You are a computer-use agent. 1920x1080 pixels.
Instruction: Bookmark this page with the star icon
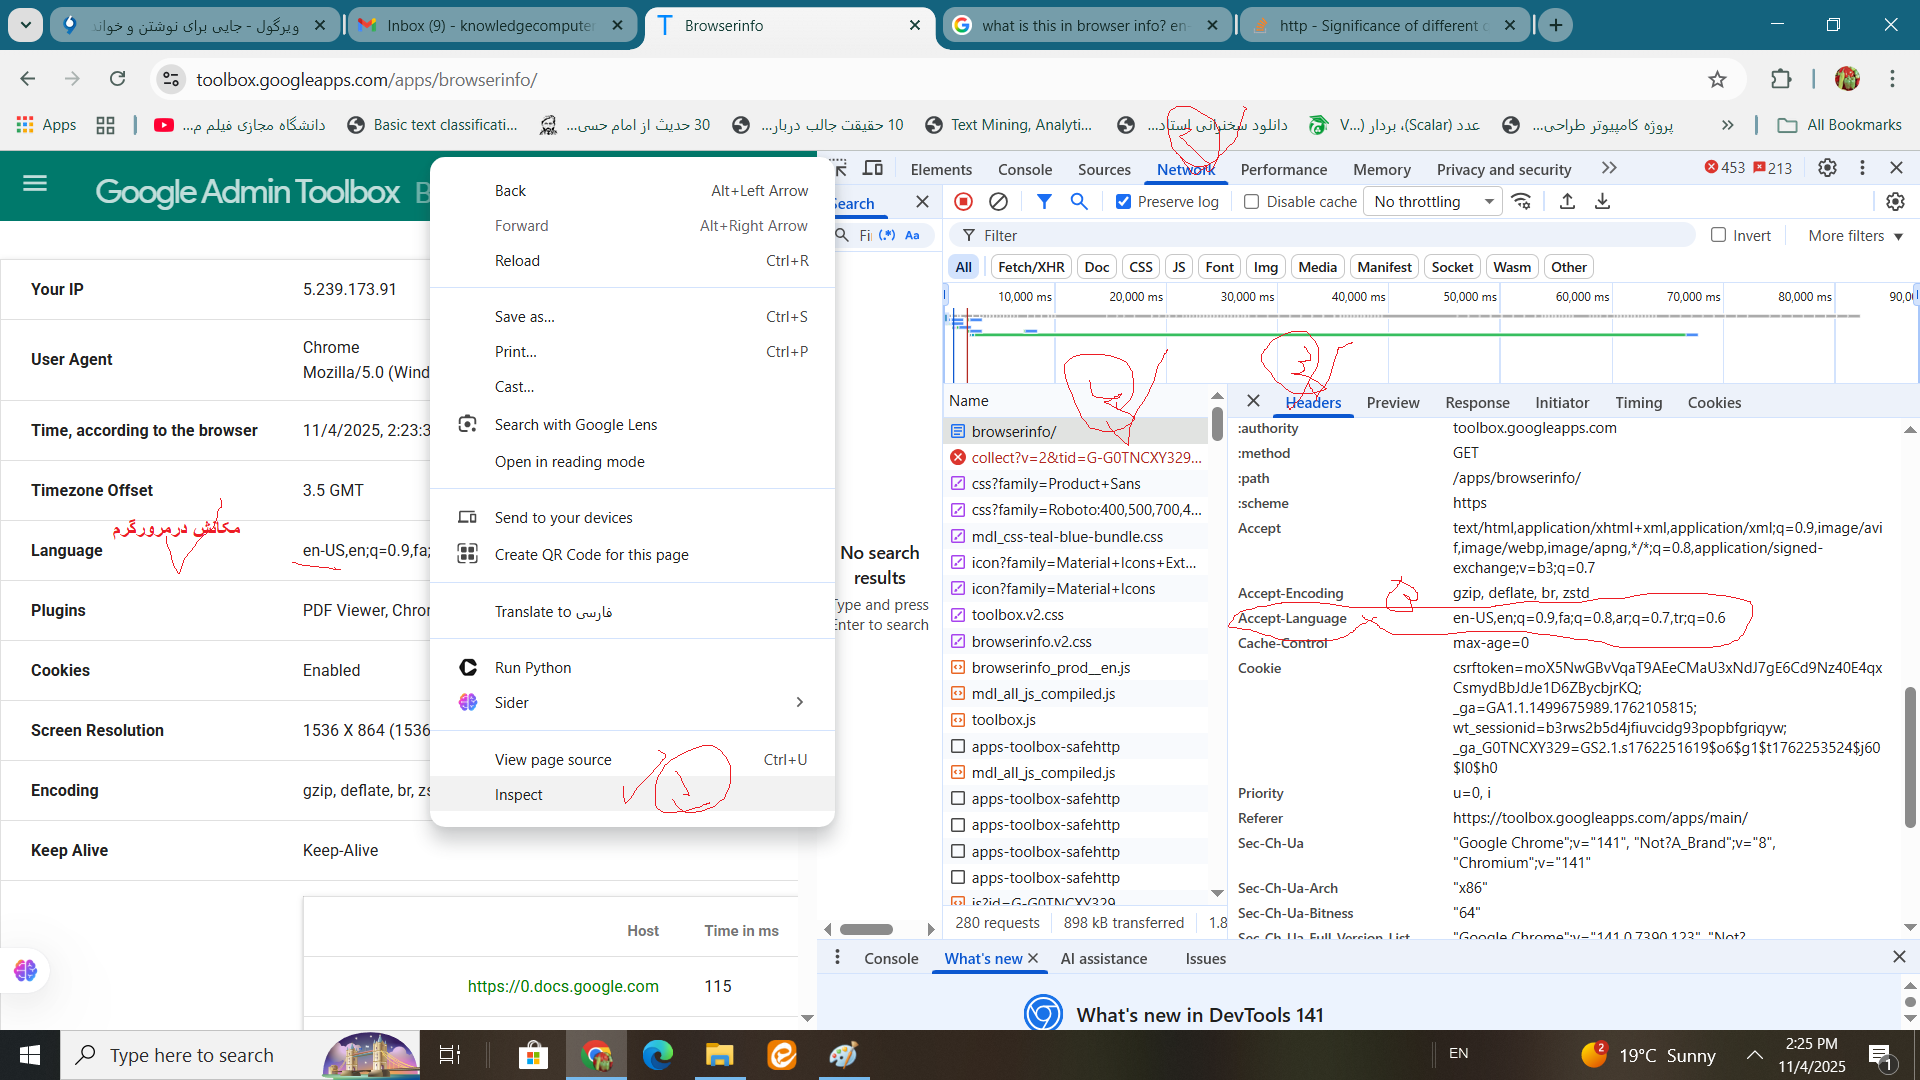click(1717, 80)
